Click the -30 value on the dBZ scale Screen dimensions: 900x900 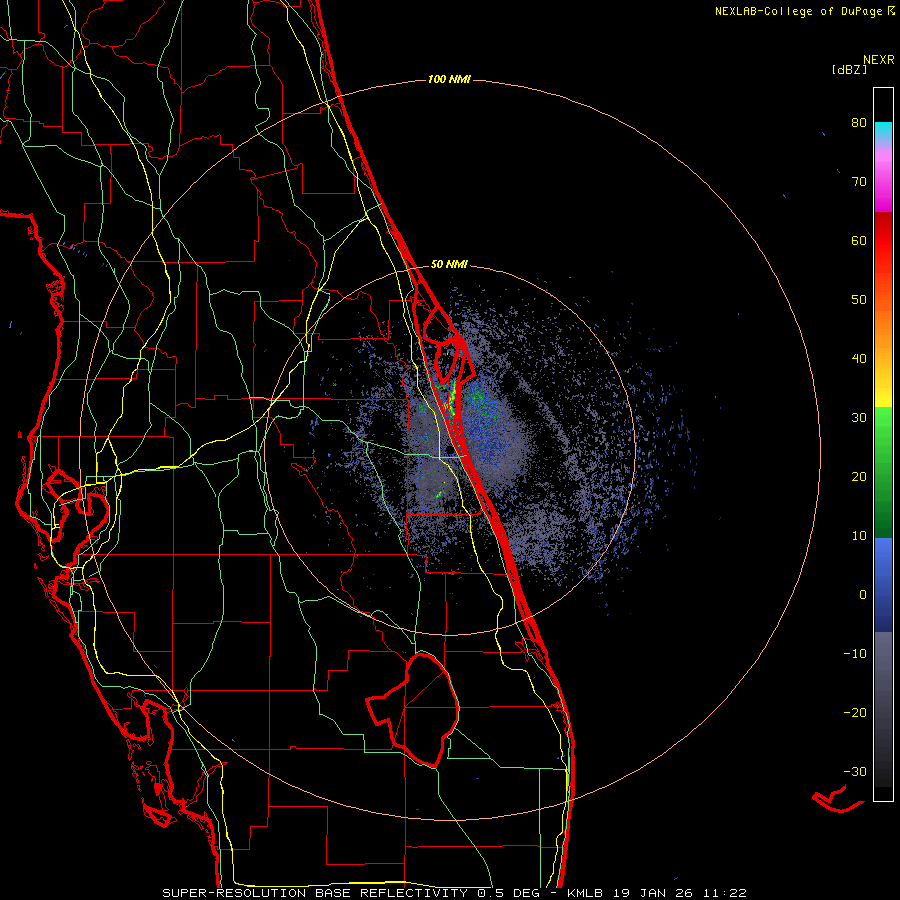coord(855,771)
